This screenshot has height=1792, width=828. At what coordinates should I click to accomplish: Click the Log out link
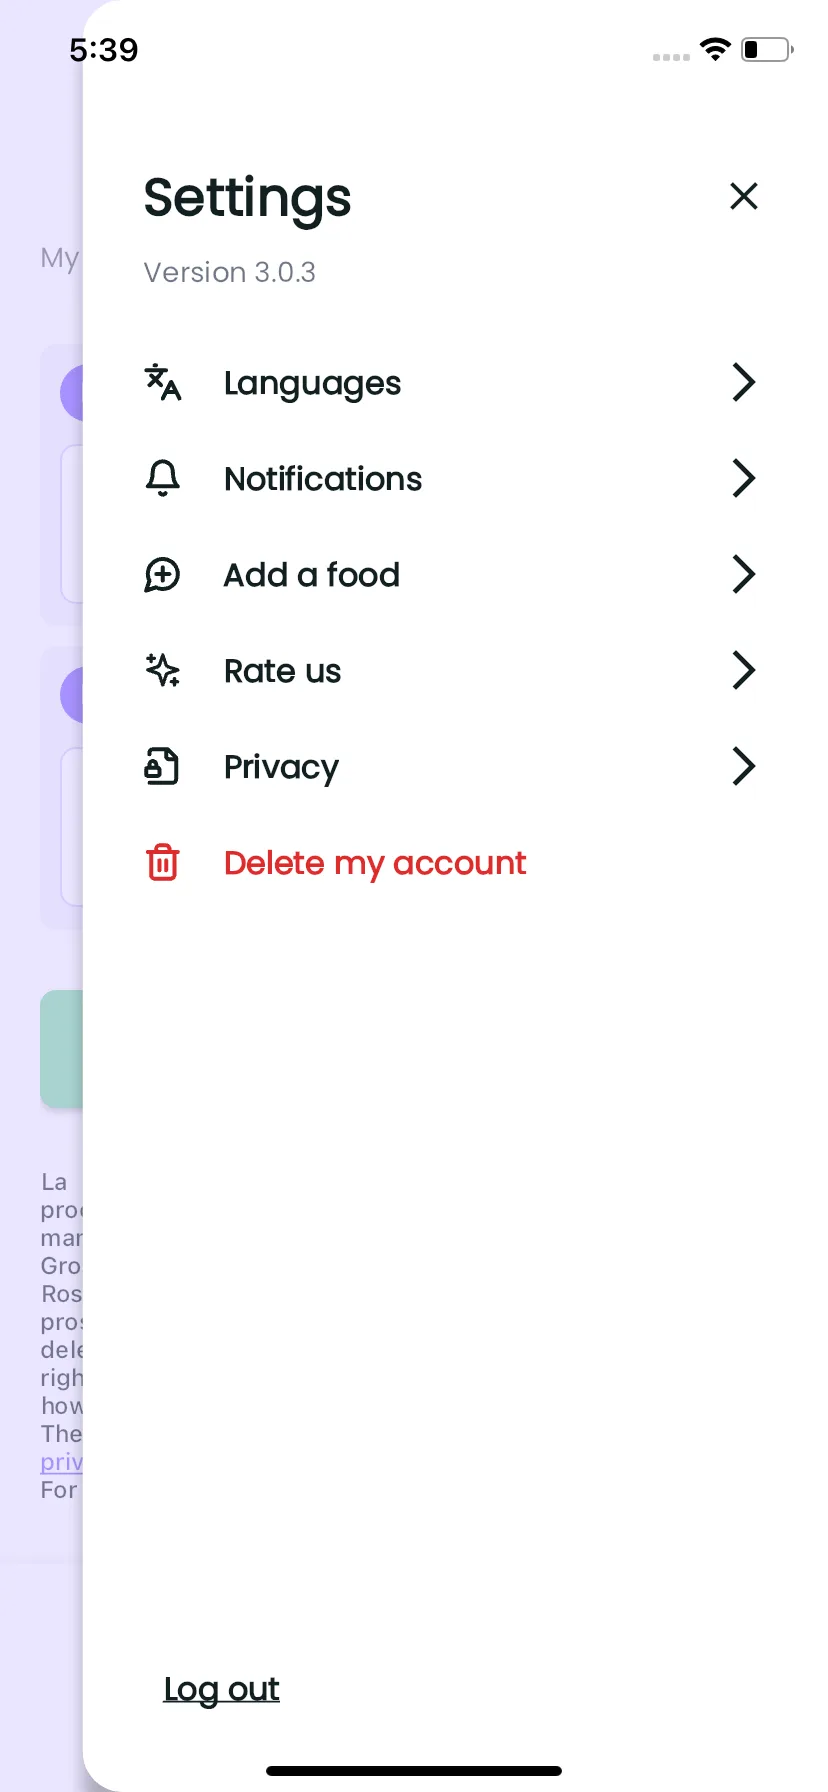pos(221,1689)
